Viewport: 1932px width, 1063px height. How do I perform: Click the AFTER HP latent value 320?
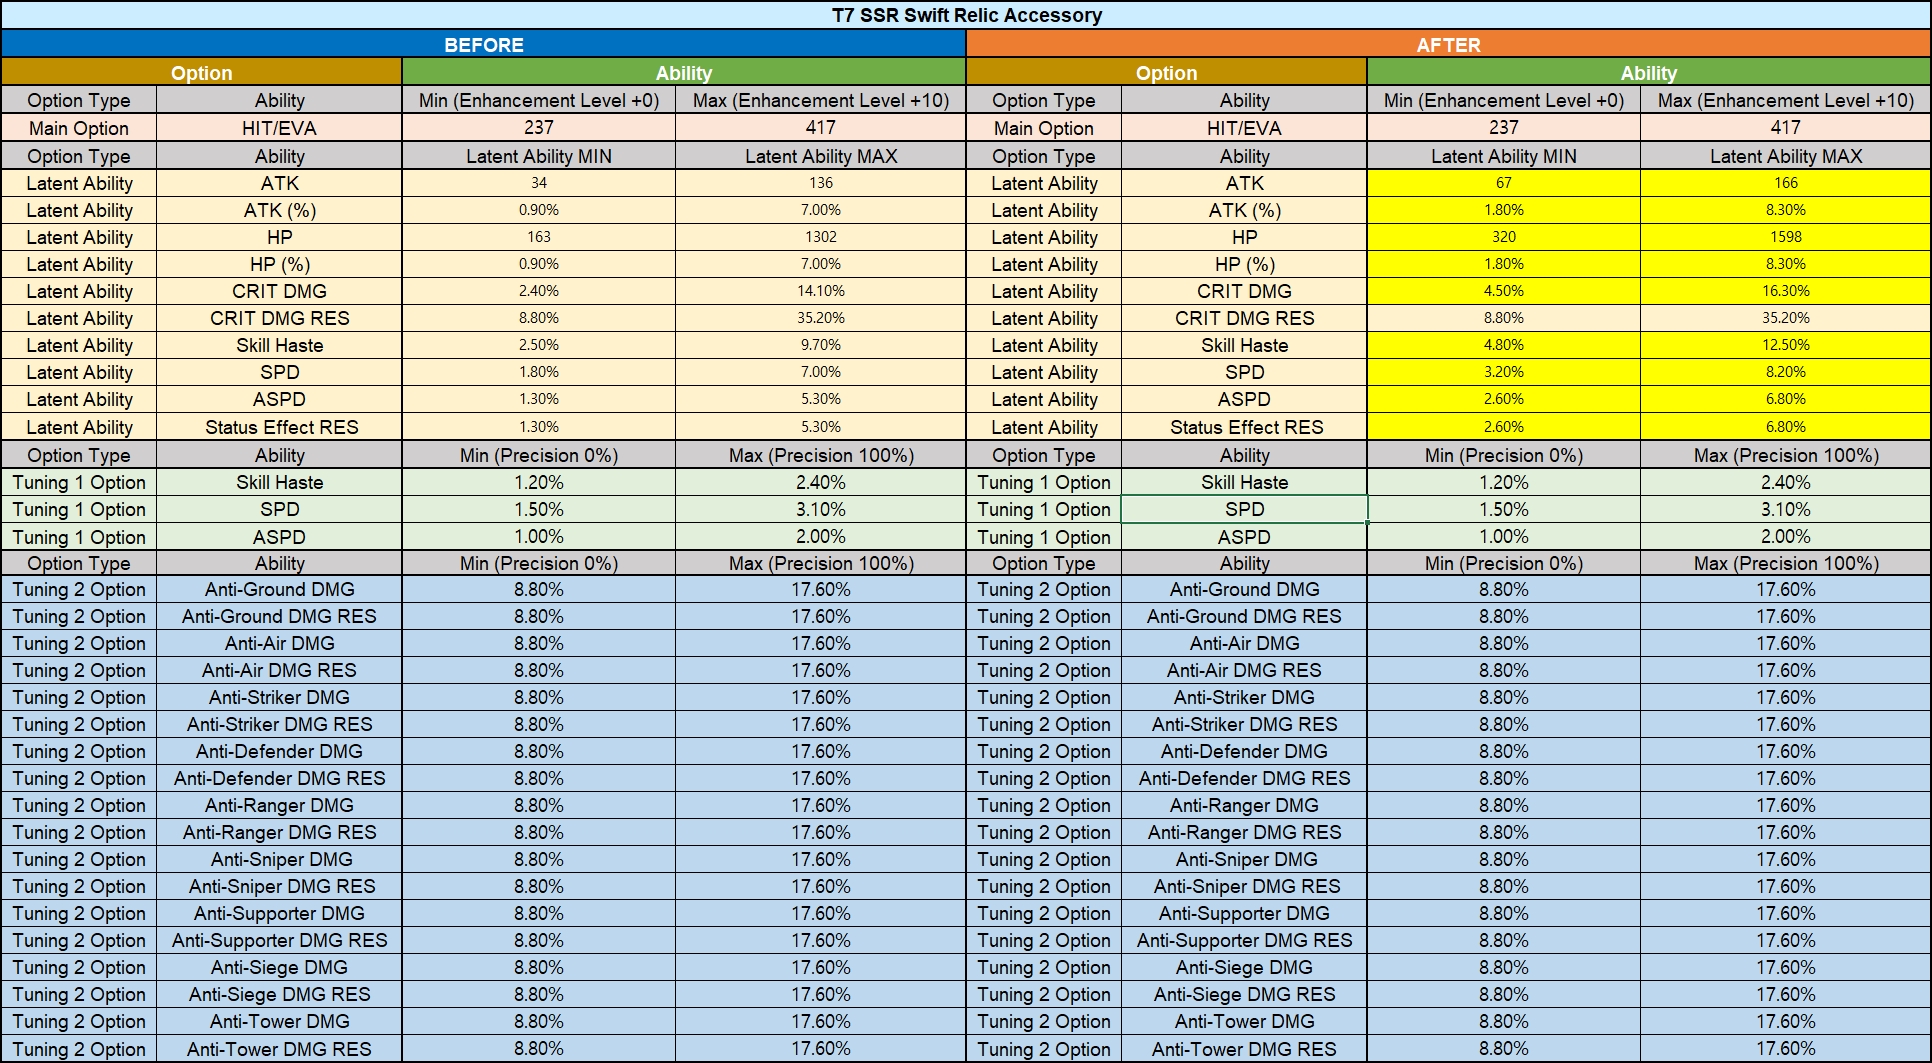click(x=1503, y=237)
